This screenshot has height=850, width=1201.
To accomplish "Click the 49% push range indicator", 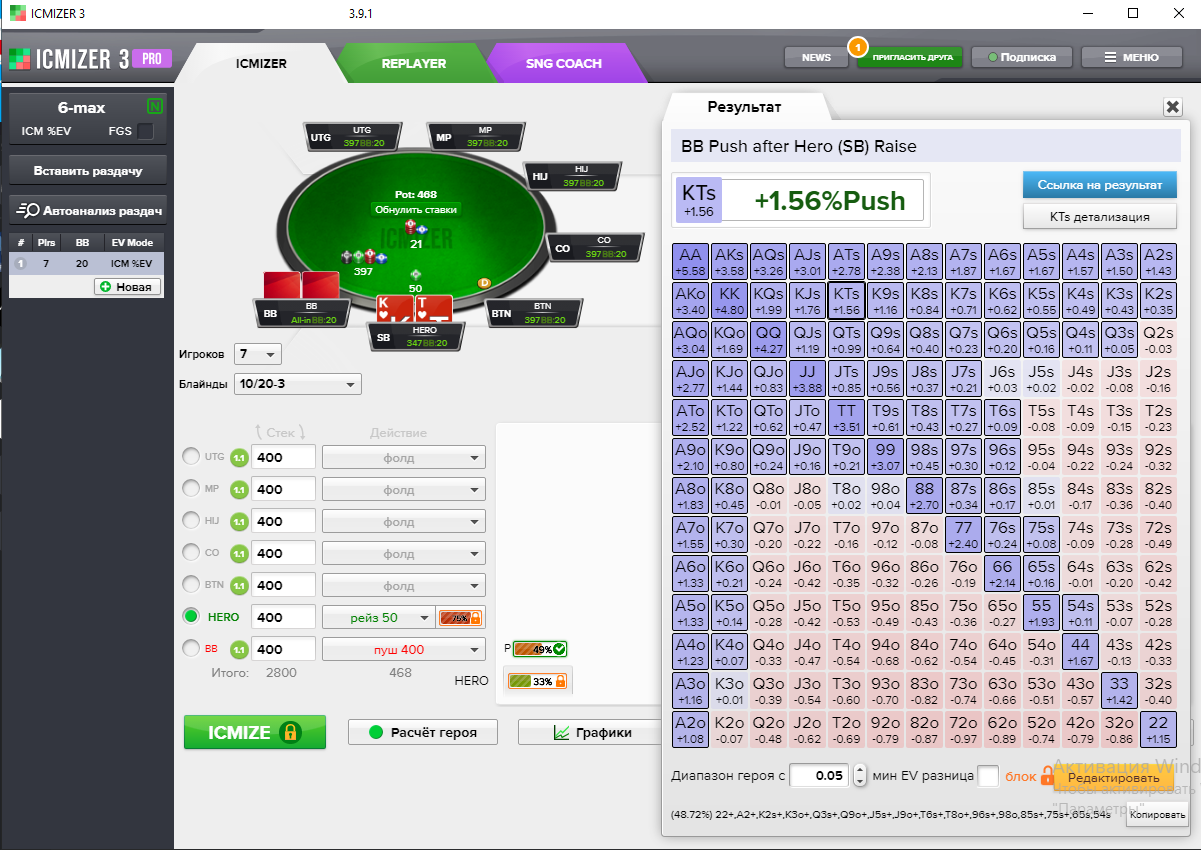I will 540,649.
